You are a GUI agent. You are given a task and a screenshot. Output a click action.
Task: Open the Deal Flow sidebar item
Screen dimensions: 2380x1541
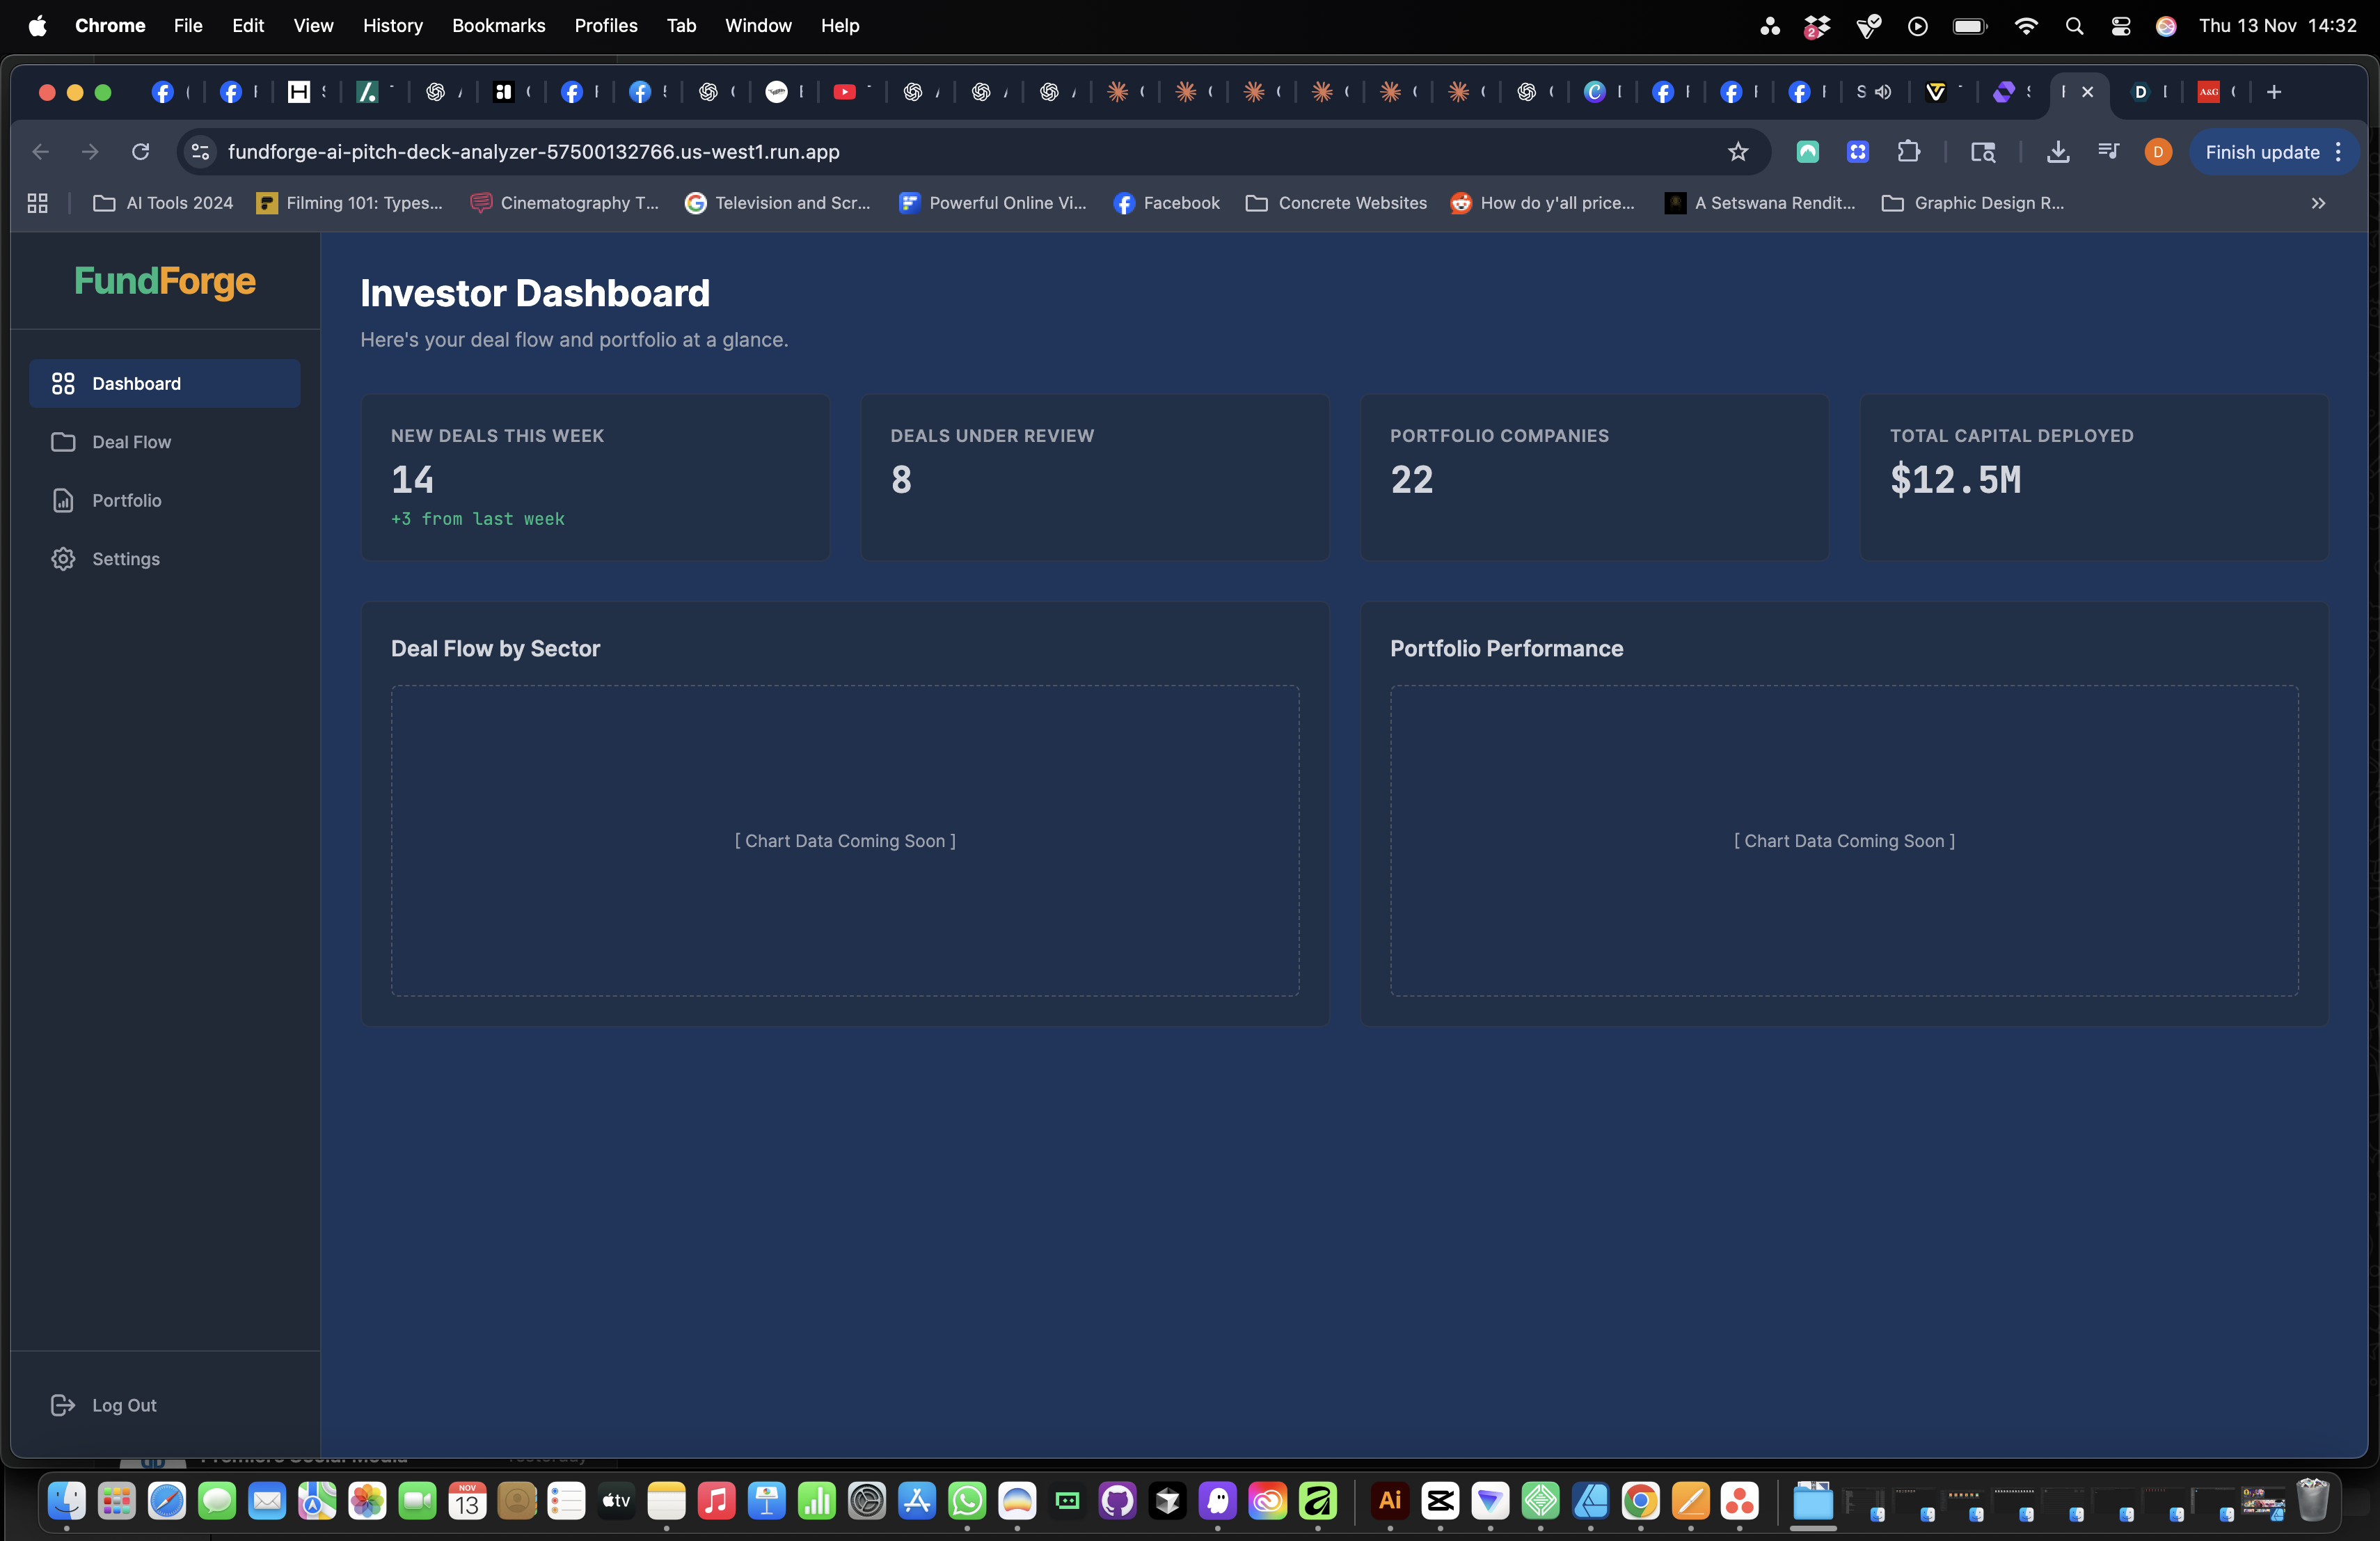coord(131,442)
